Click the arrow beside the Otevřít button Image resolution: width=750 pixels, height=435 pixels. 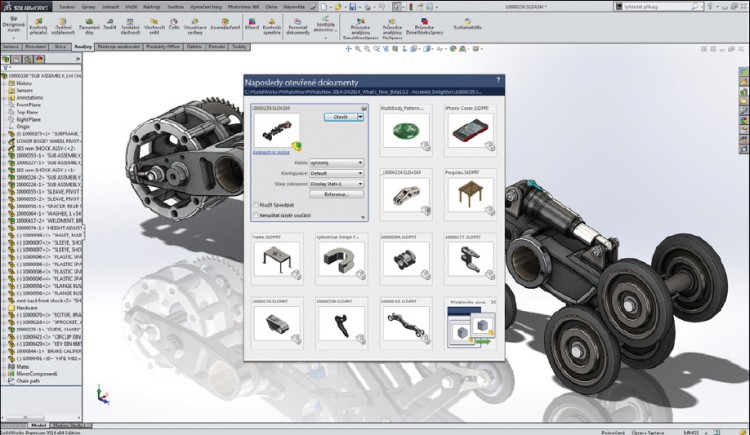tap(361, 116)
